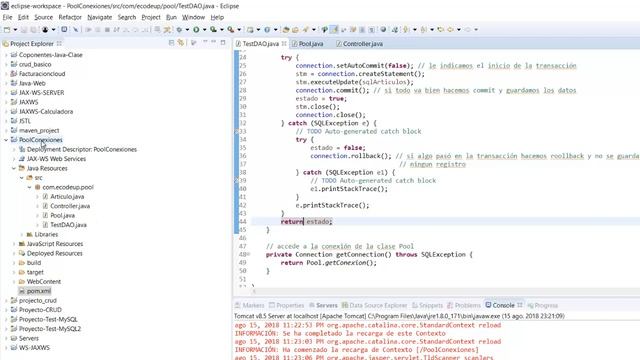Expand the JavaScript Resources node
This screenshot has height=360, width=640.
pos(14,244)
